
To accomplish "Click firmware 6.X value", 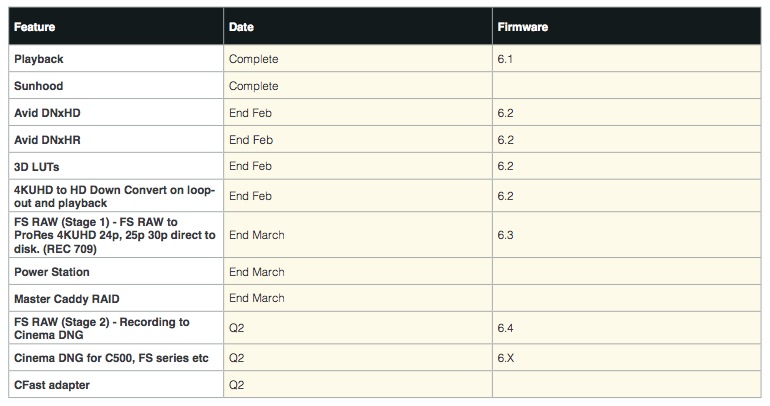I will (x=505, y=358).
